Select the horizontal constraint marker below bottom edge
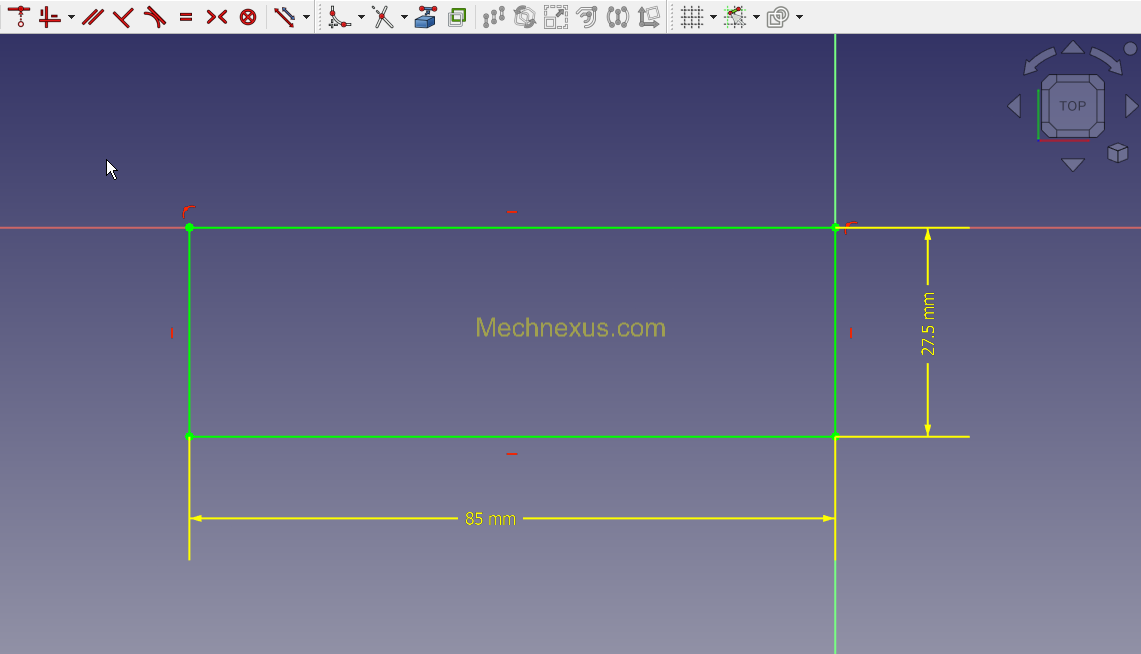 (x=512, y=454)
